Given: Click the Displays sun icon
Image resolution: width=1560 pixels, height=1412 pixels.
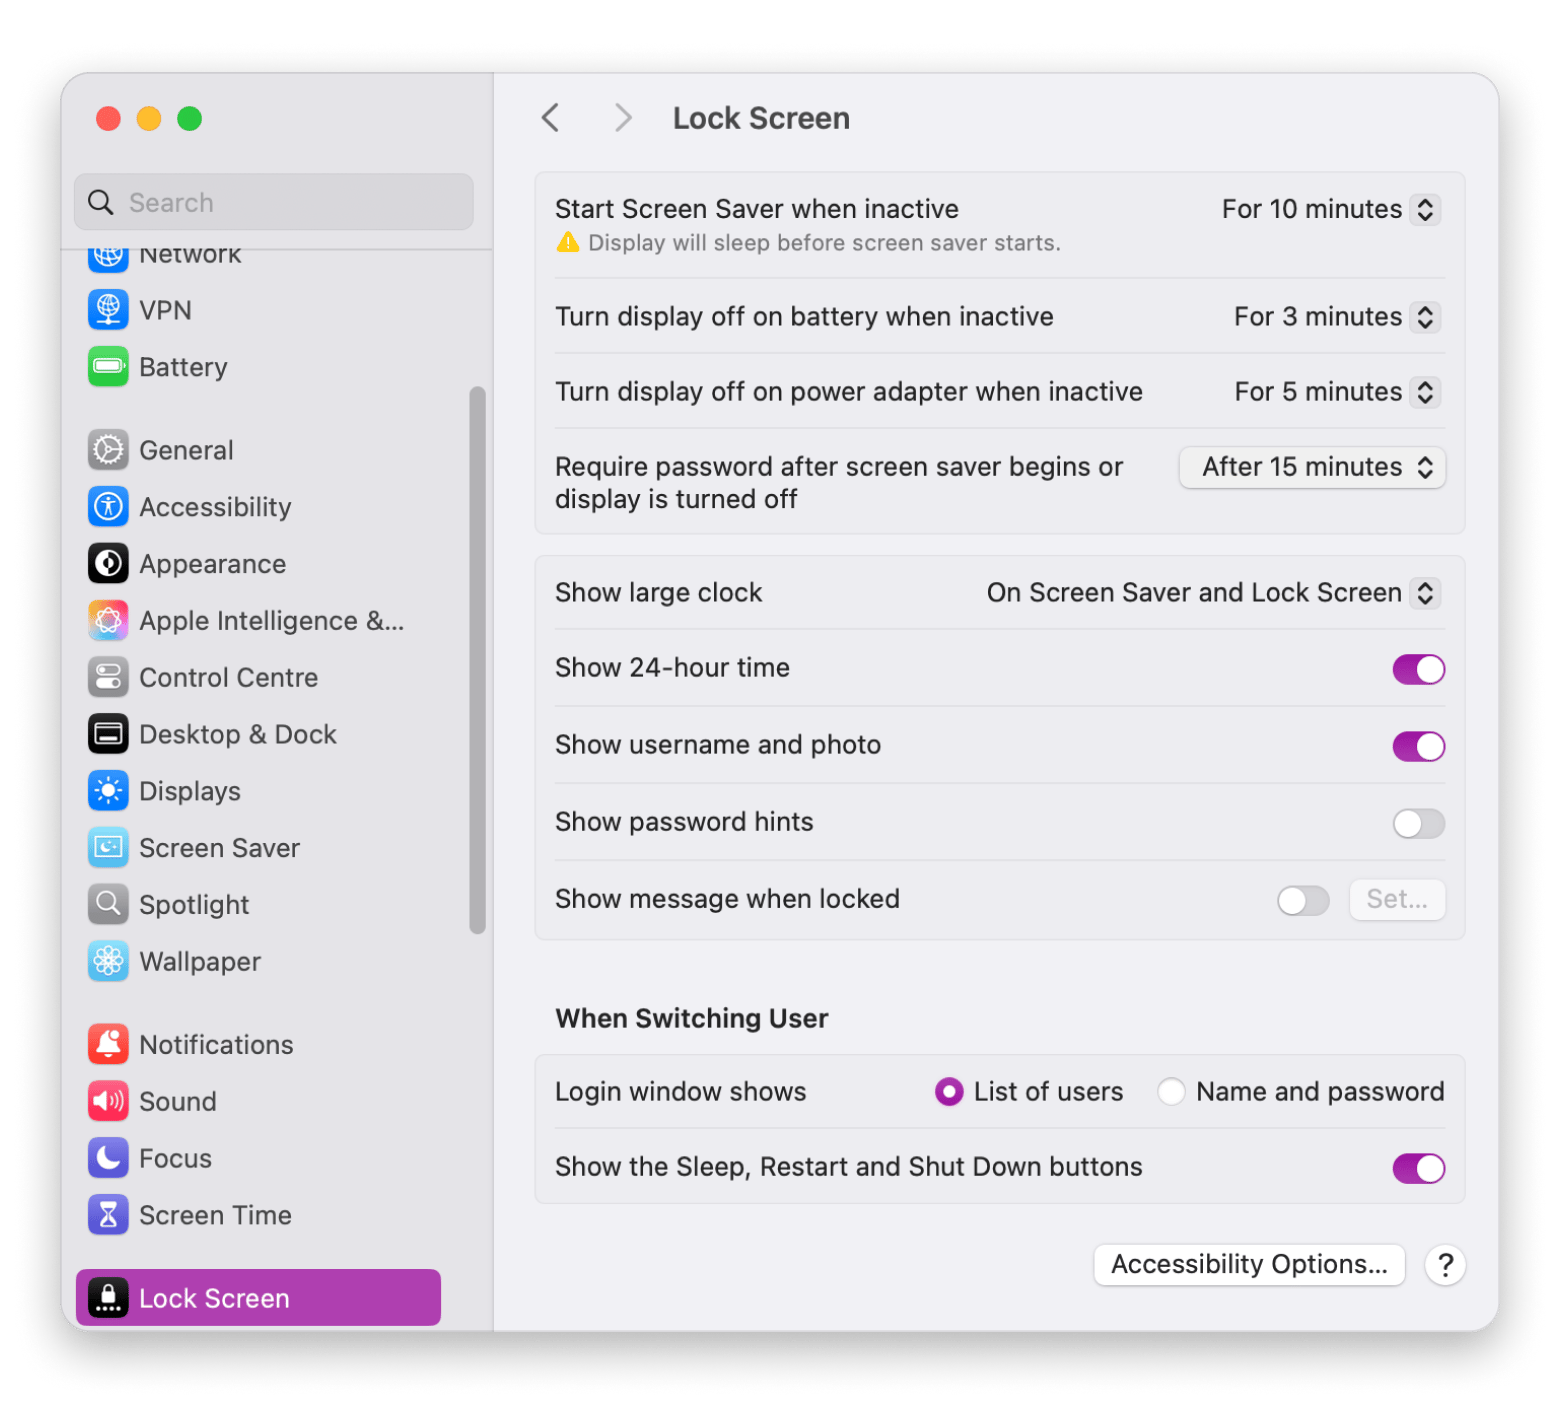Looking at the screenshot, I should tap(108, 791).
